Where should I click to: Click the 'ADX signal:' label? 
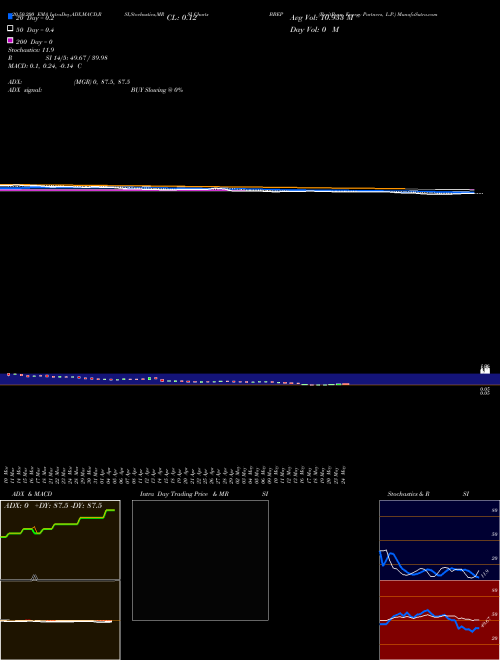pyautogui.click(x=25, y=90)
